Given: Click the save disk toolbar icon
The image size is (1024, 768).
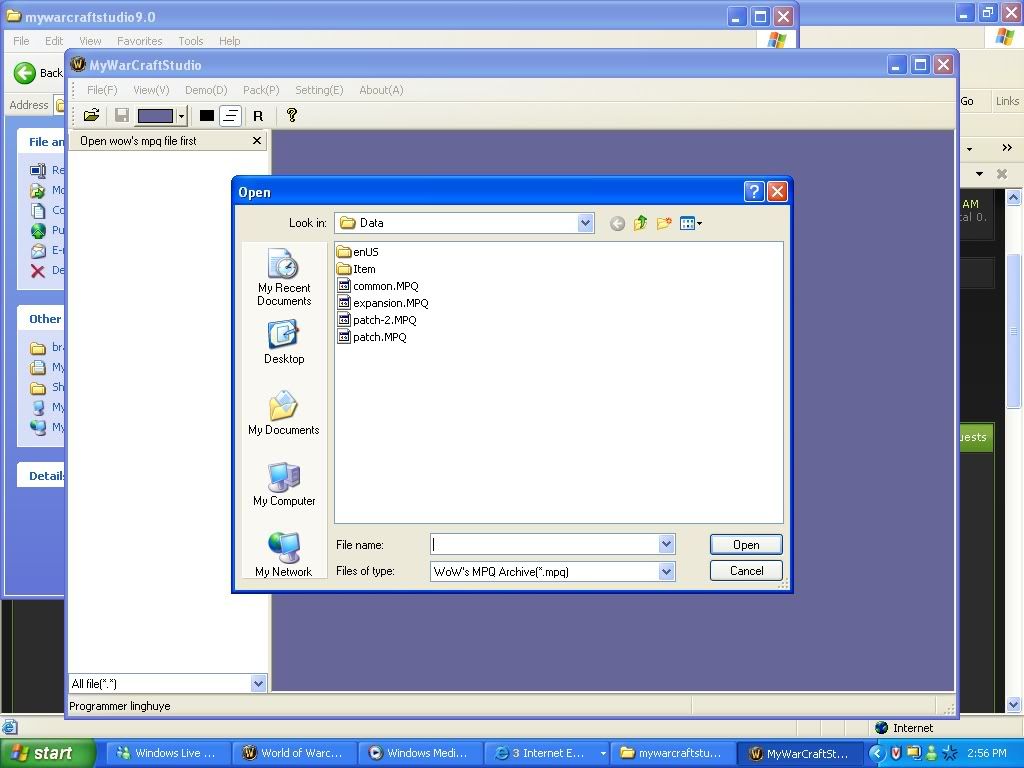Looking at the screenshot, I should pyautogui.click(x=121, y=116).
